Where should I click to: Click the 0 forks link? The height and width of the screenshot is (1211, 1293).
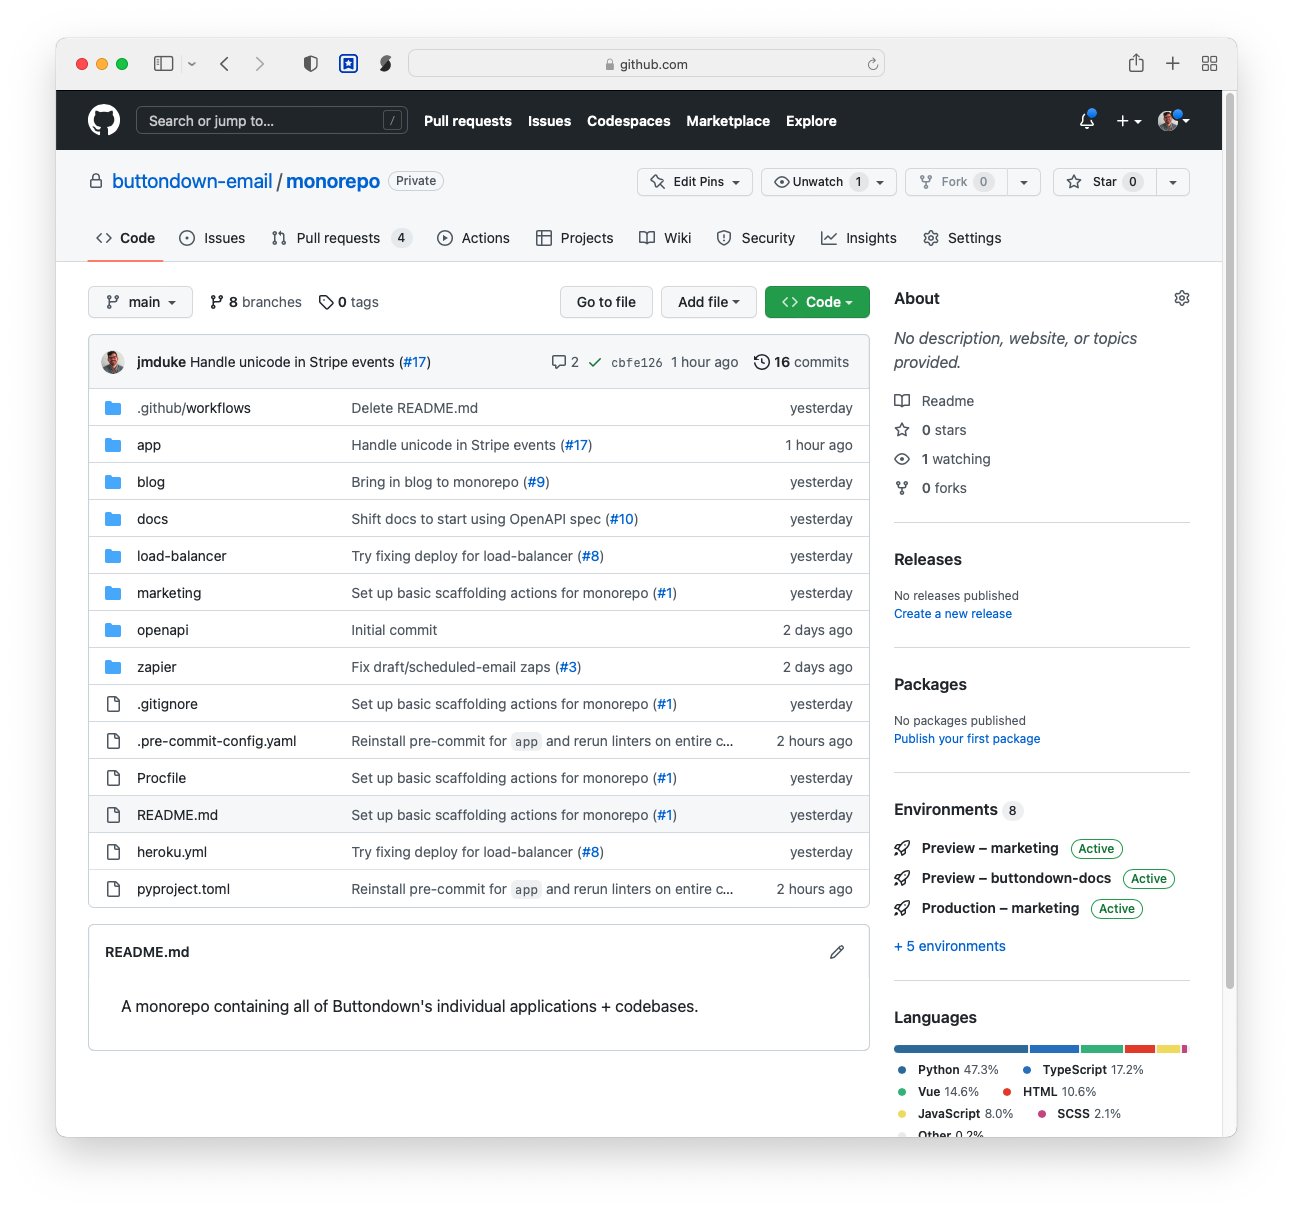tap(931, 488)
